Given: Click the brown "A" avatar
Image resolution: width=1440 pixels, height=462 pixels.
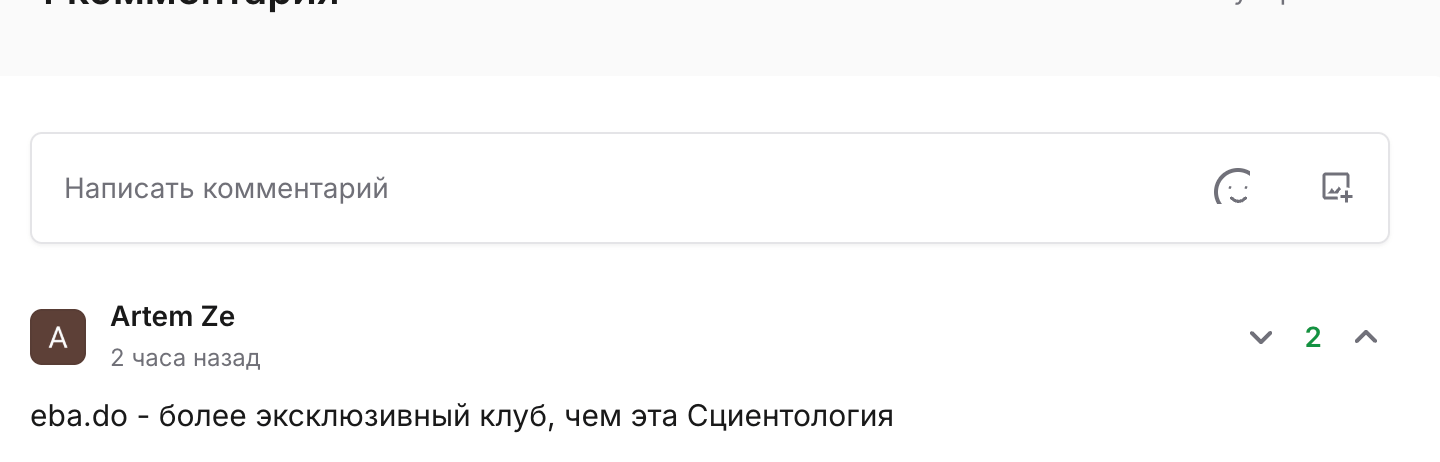Looking at the screenshot, I should pos(58,337).
